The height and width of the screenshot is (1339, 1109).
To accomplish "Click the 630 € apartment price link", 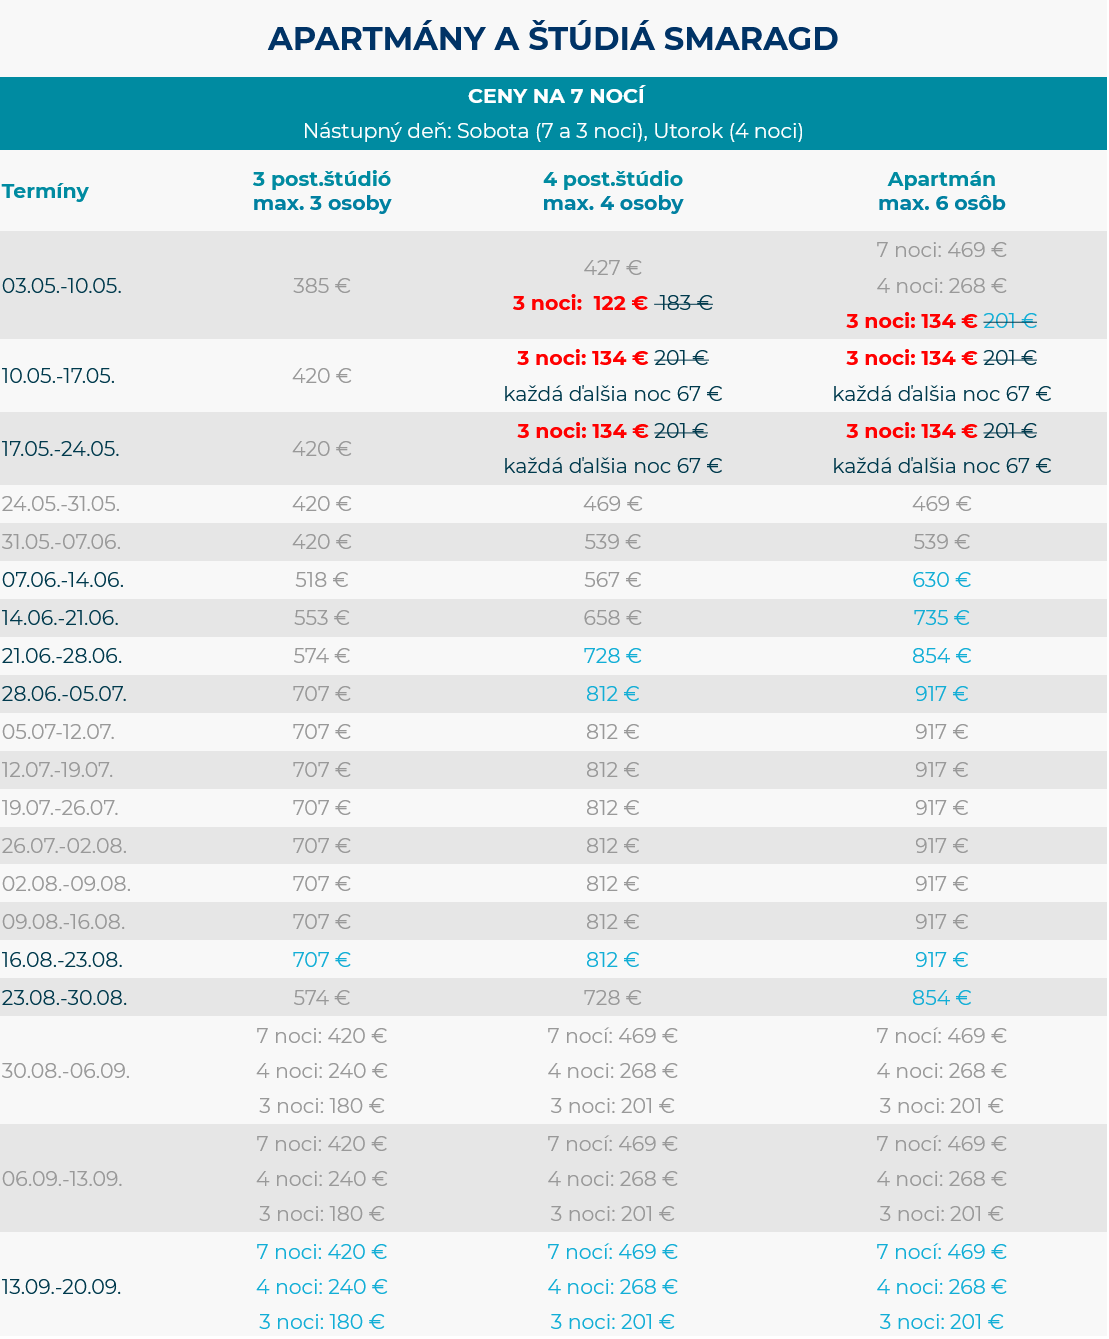I will [941, 580].
